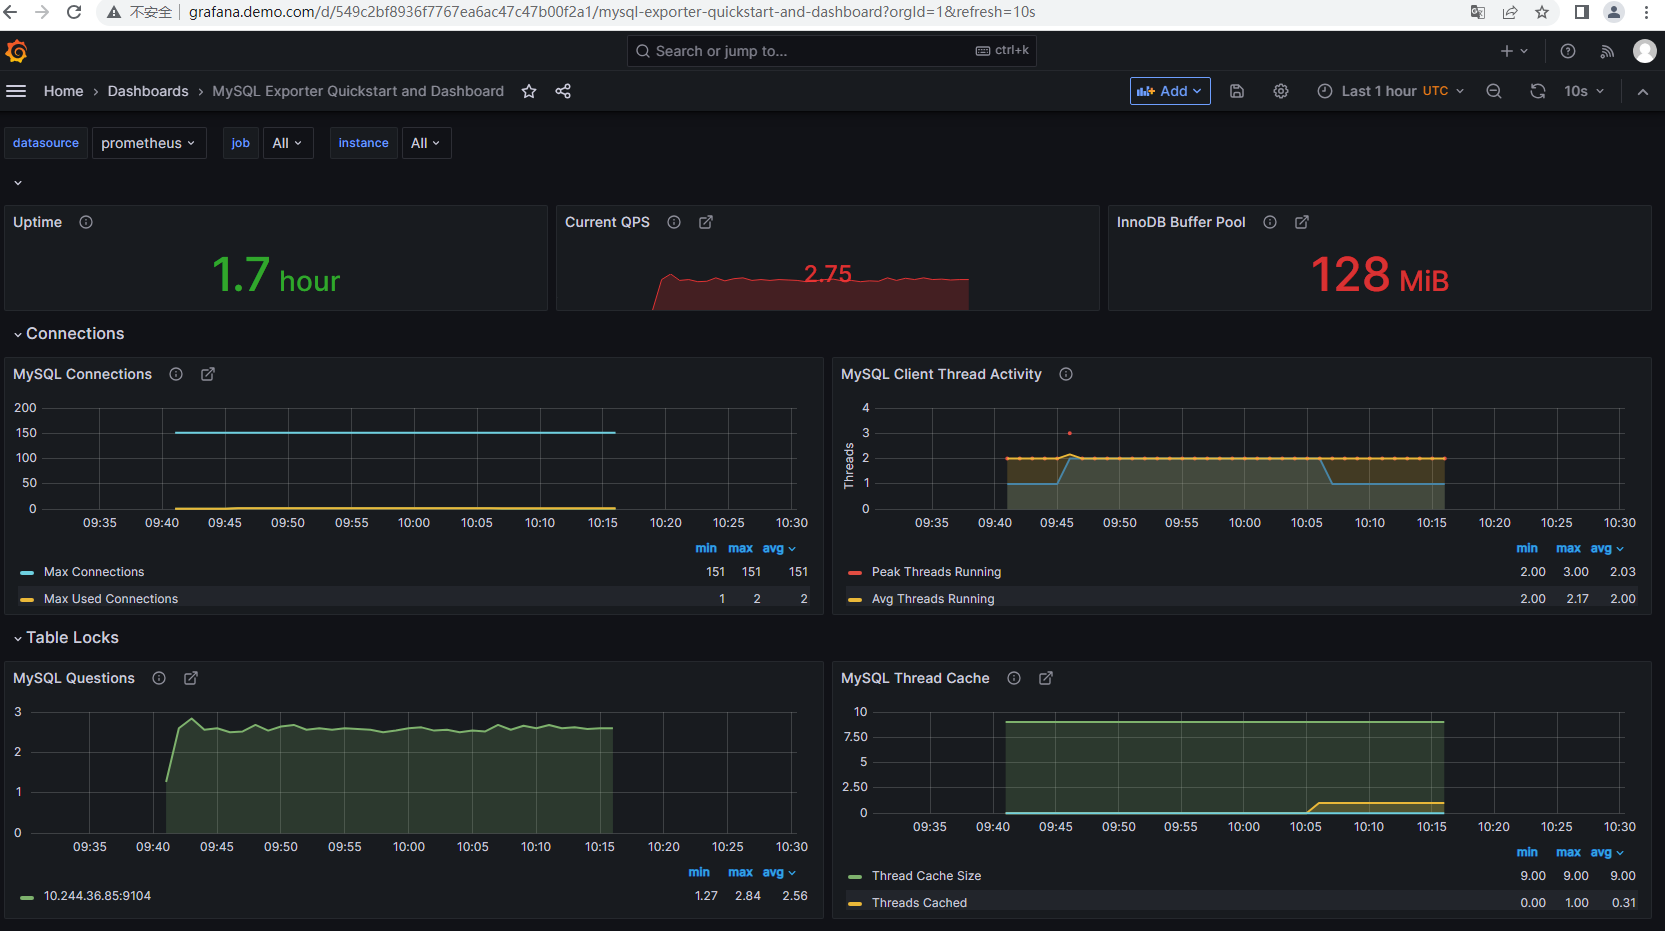Screen dimensions: 1665x931
Task: Toggle Max Connections series visibility
Action: tap(94, 572)
